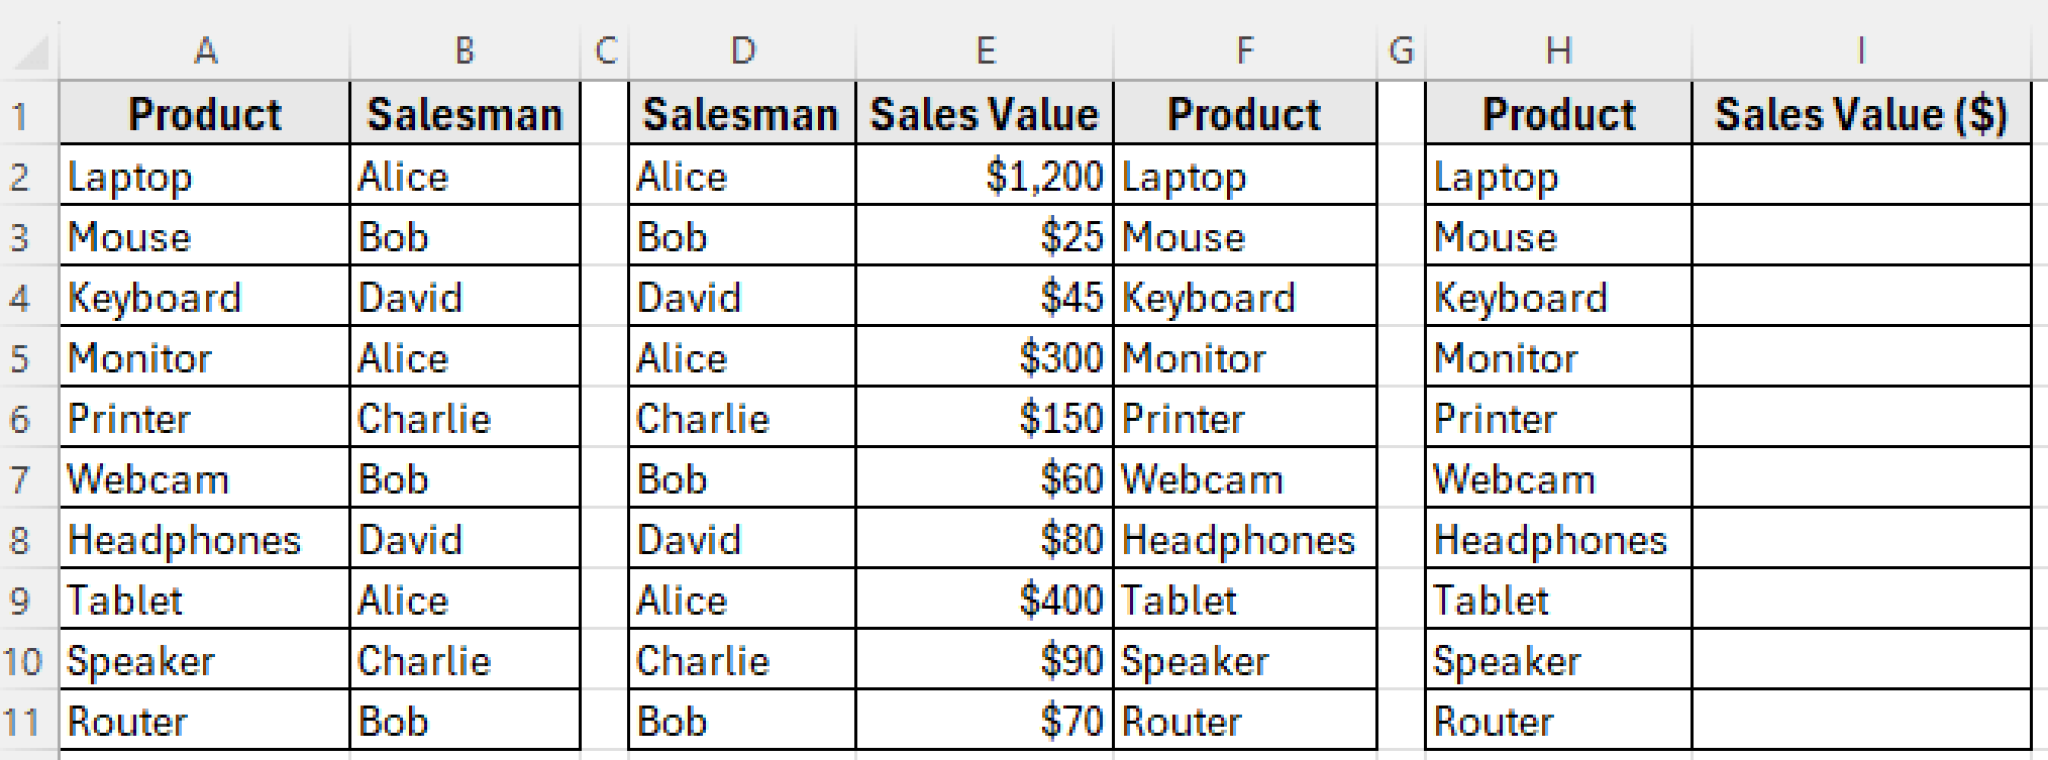This screenshot has width=2048, height=760.
Task: Click the empty Sales Value cell for Laptop
Action: tap(1861, 177)
